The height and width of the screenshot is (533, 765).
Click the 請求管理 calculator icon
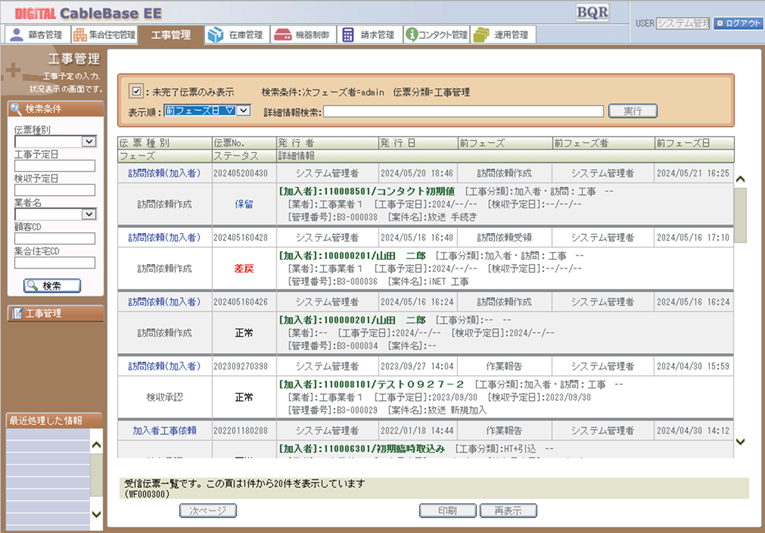click(x=348, y=35)
